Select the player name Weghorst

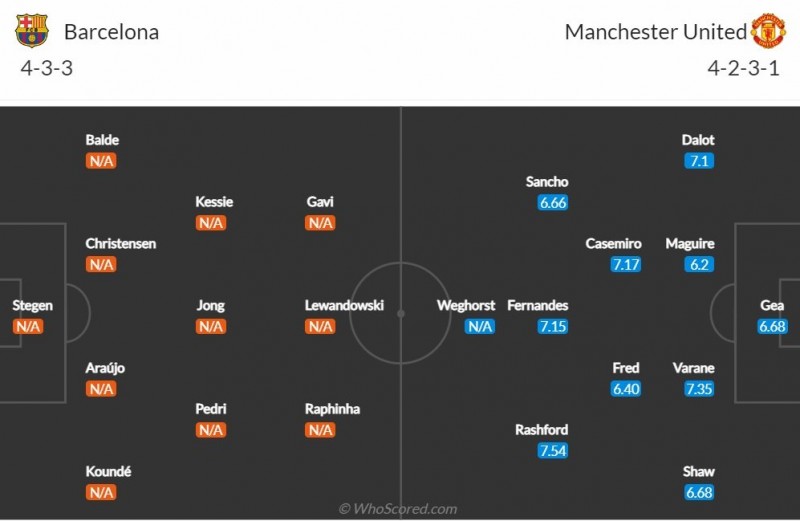[466, 305]
